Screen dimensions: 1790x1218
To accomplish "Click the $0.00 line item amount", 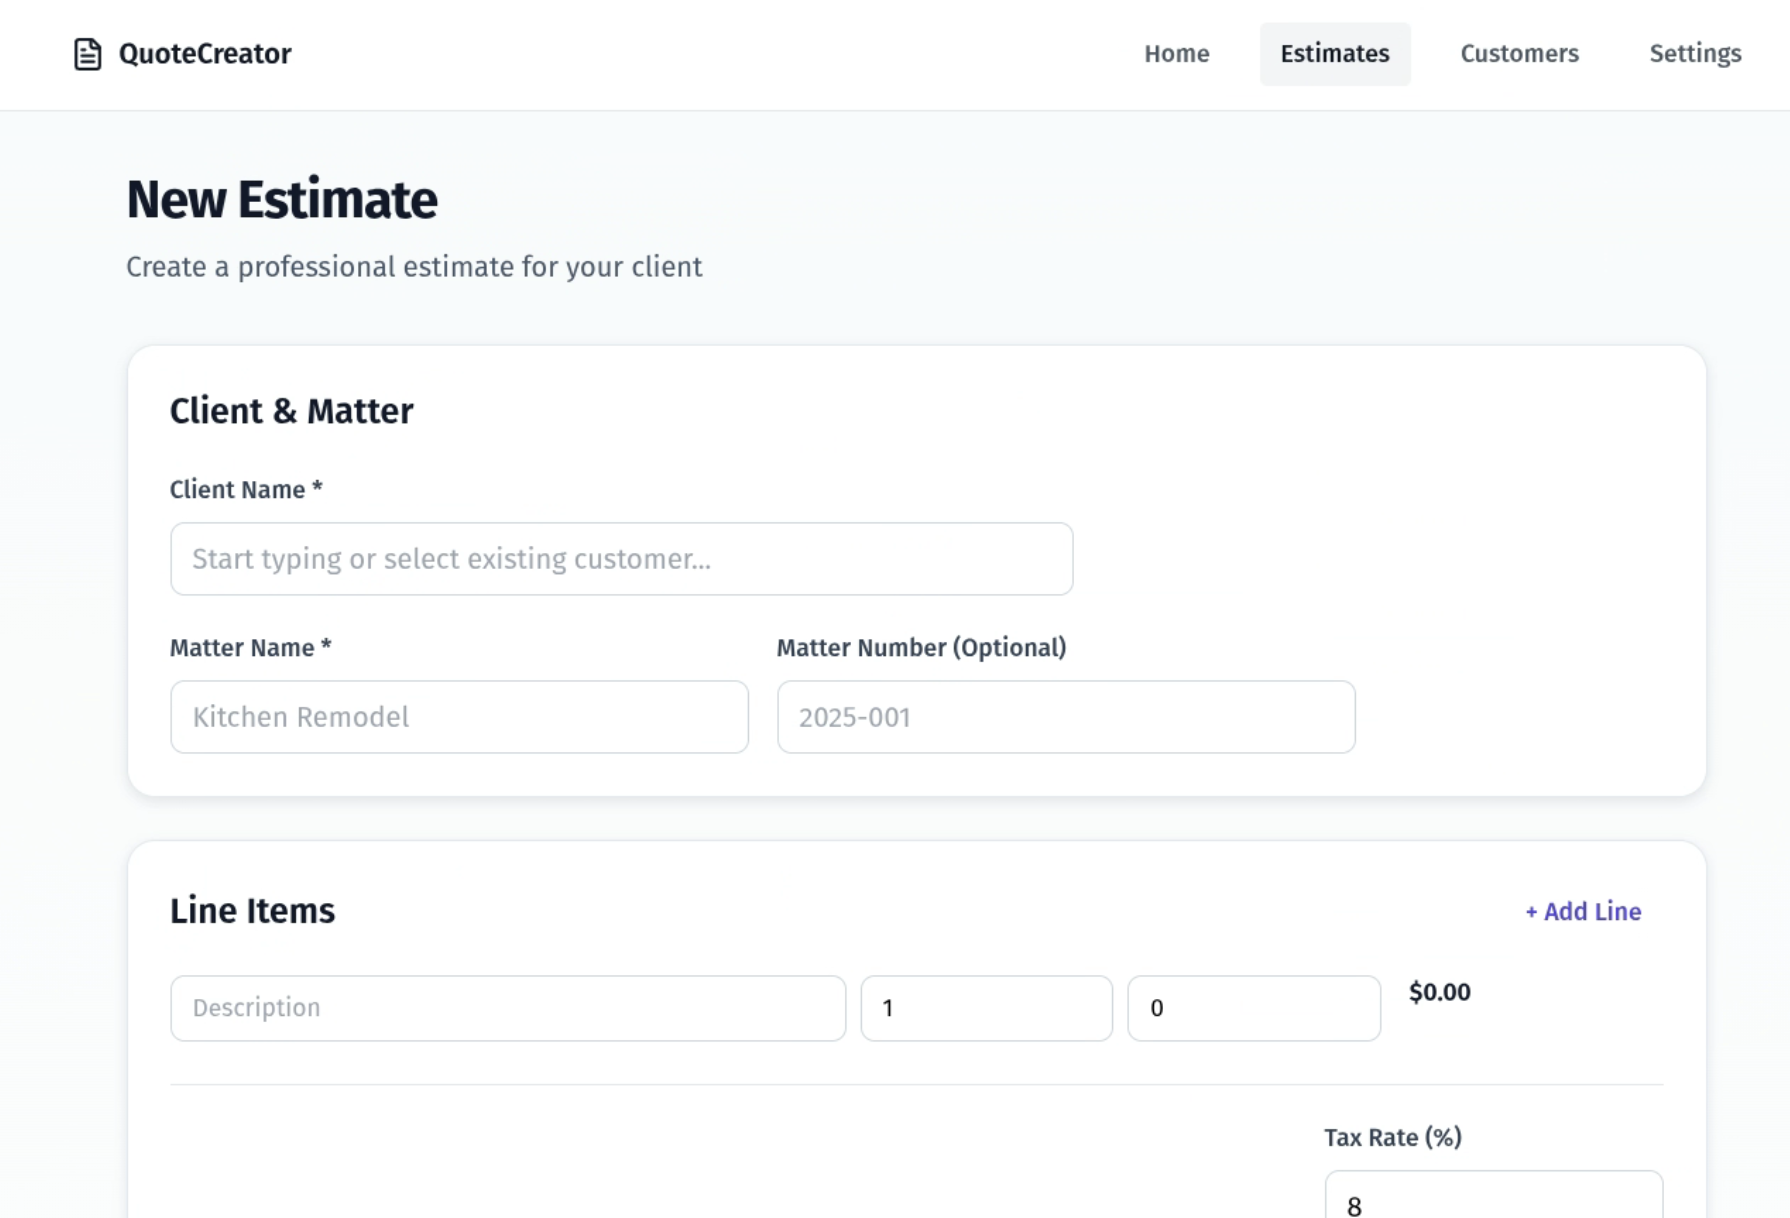I will [1439, 992].
